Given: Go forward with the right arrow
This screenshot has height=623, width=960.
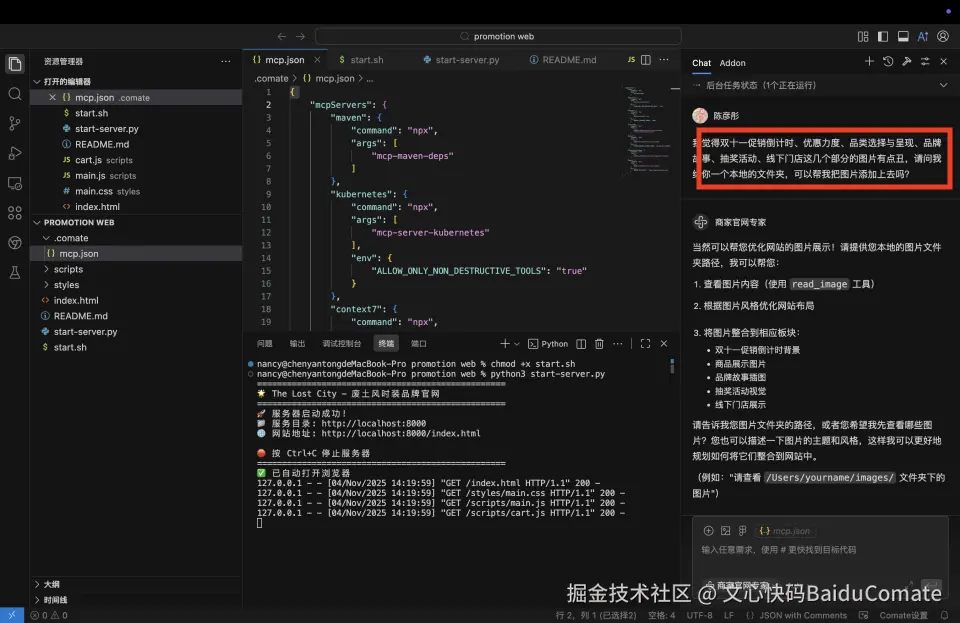Looking at the screenshot, I should pos(300,37).
